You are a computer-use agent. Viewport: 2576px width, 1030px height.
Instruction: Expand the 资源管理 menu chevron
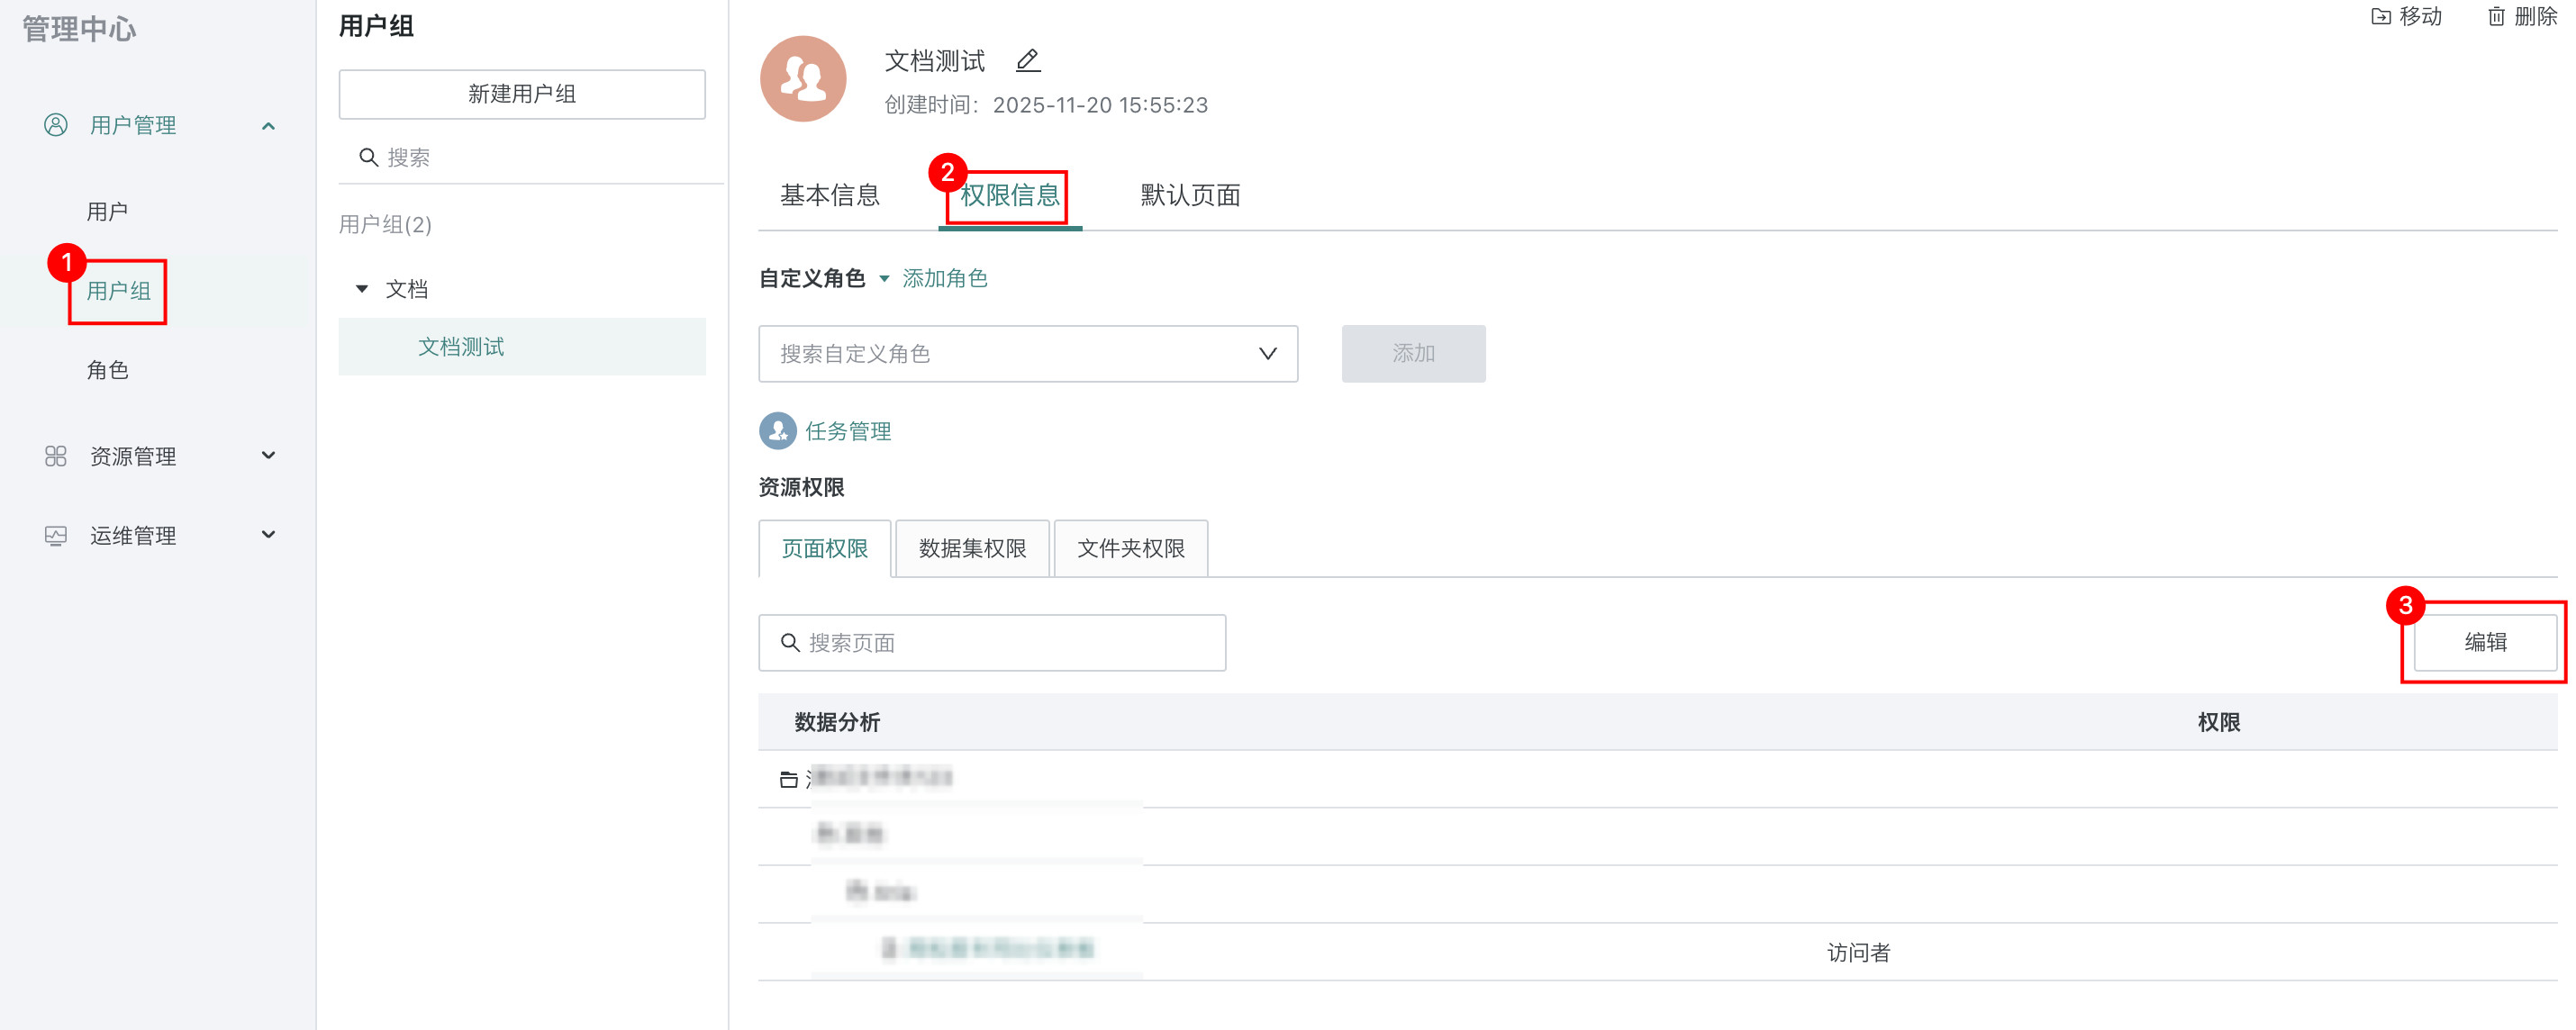pos(268,455)
